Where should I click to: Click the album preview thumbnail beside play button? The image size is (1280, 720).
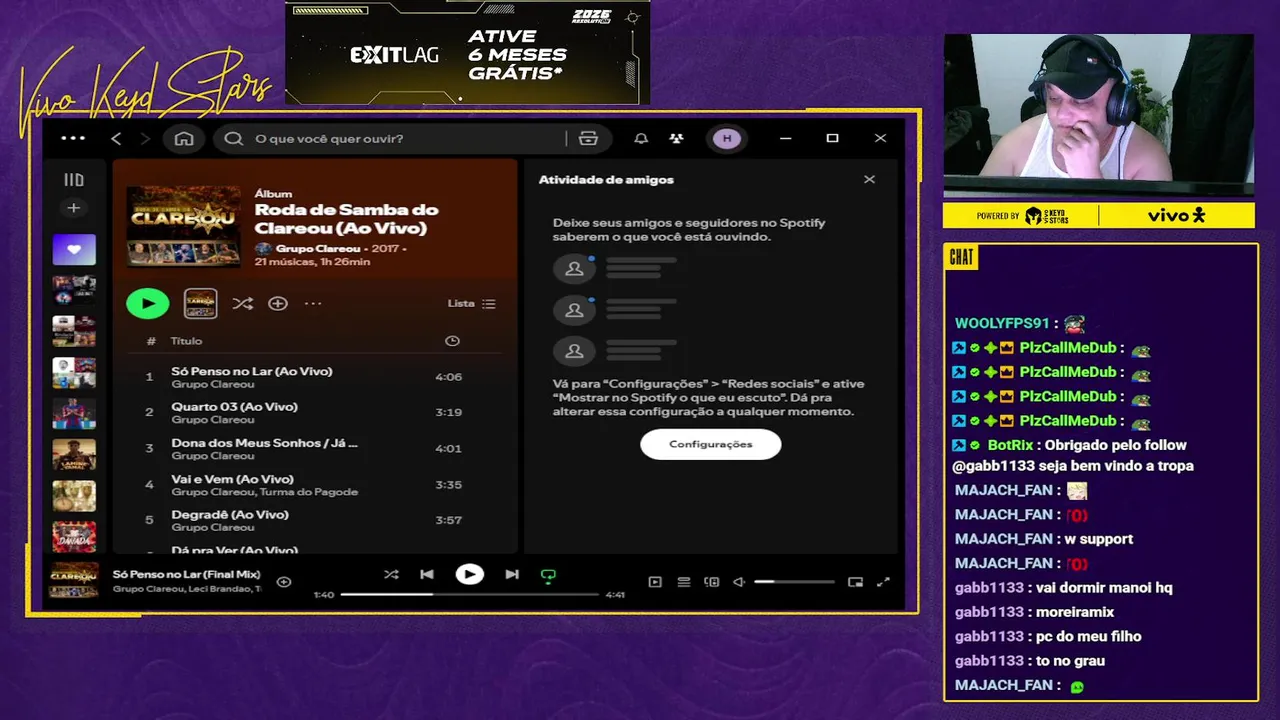coord(200,303)
